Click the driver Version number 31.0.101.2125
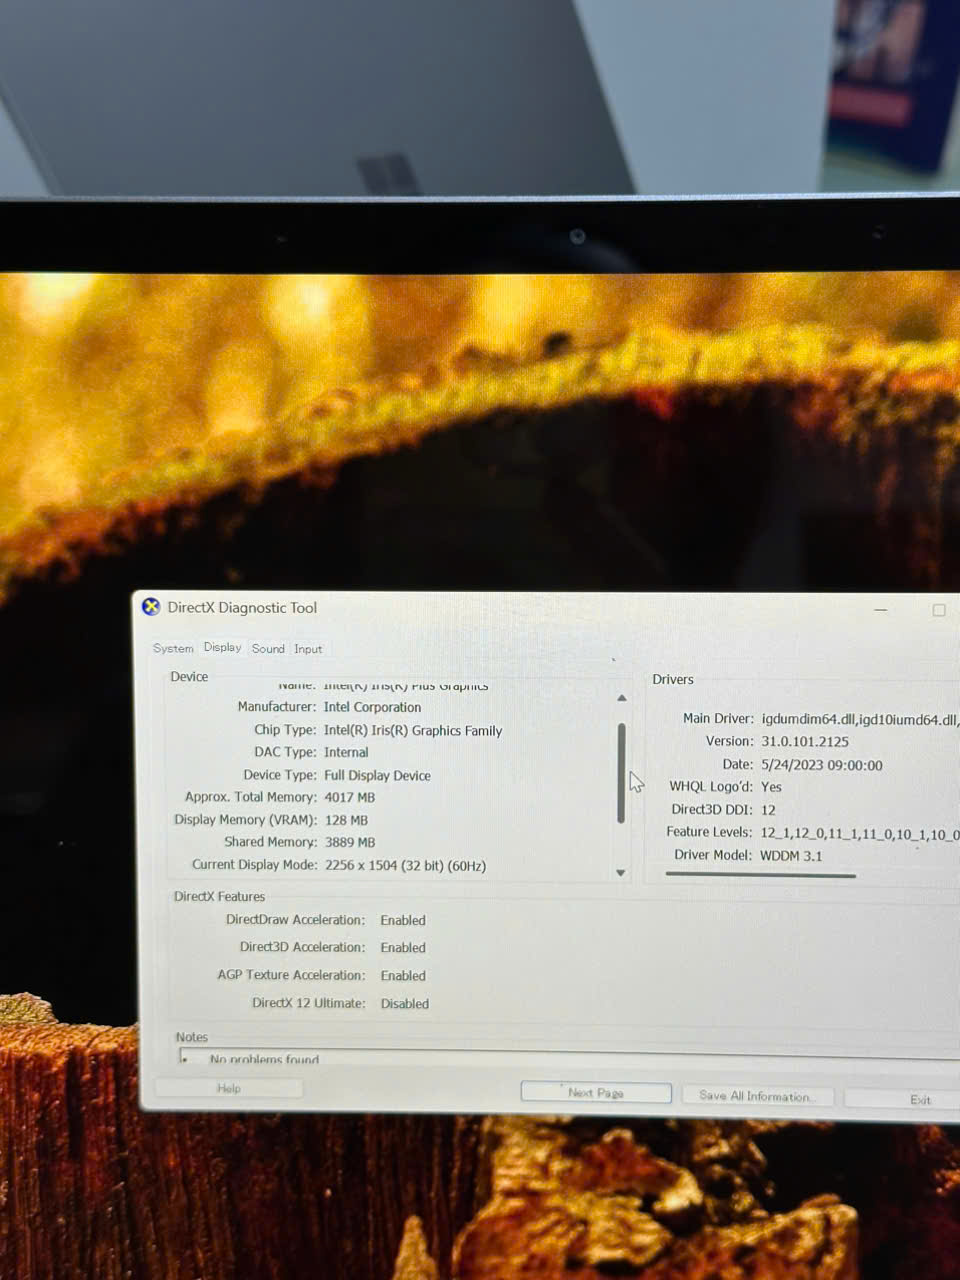Screen dimensions: 960x1280 [804, 742]
